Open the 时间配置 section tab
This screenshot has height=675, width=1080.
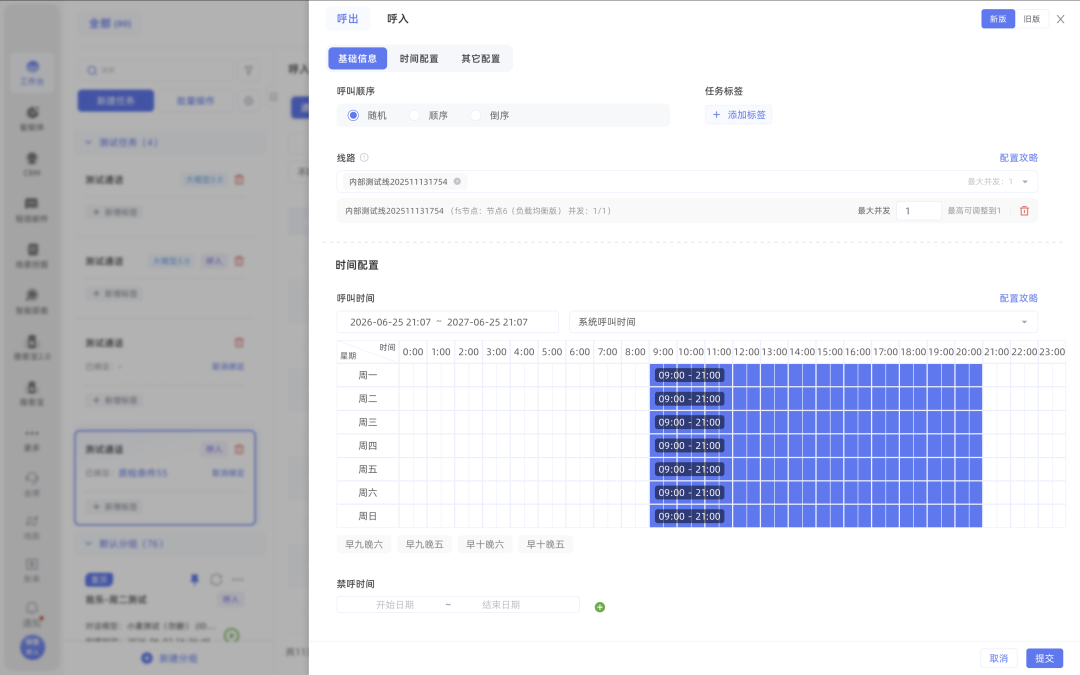click(x=419, y=59)
